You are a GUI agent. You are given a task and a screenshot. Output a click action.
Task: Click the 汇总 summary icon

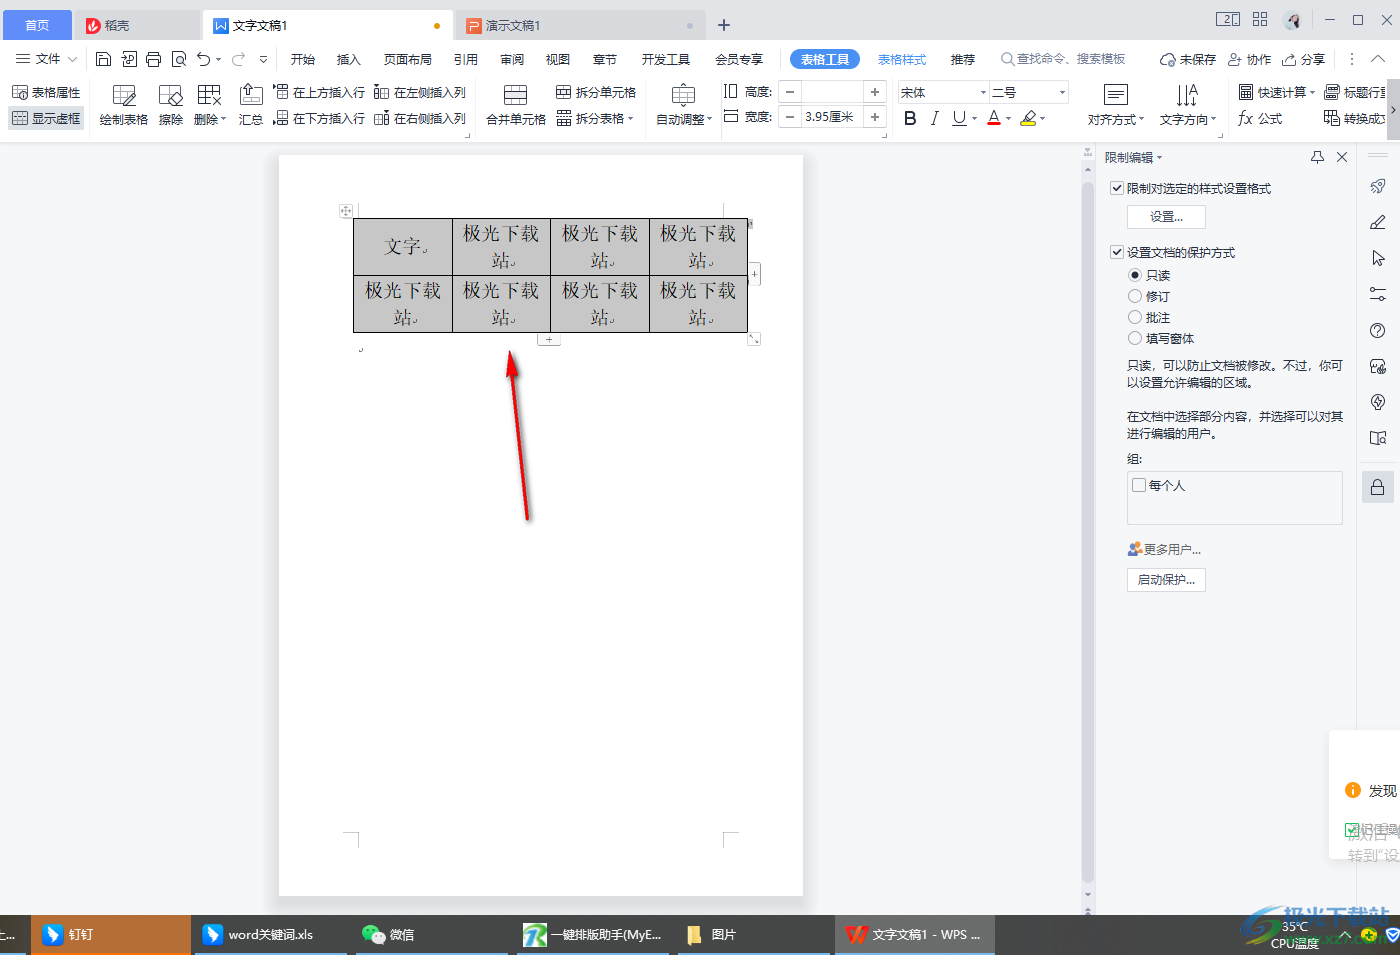point(251,105)
